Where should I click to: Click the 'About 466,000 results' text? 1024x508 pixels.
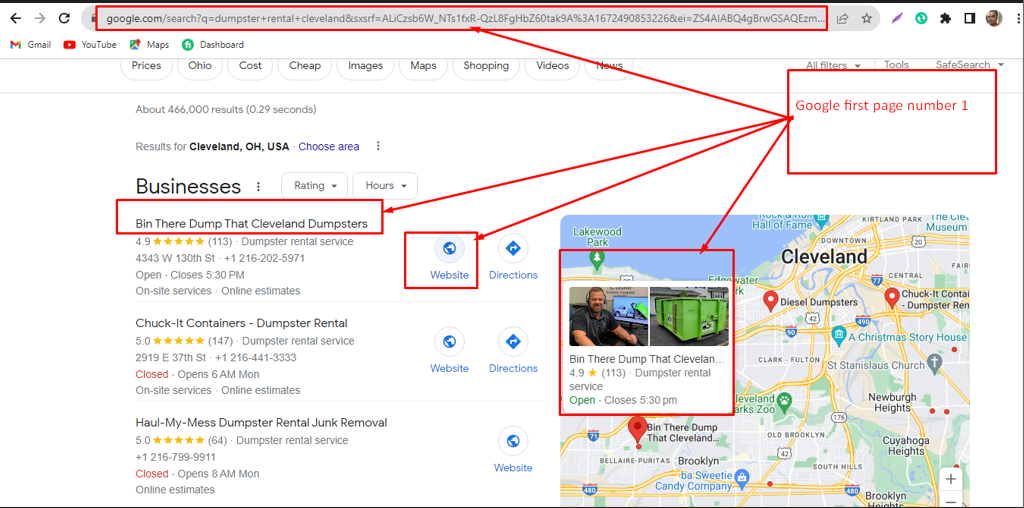(x=226, y=109)
